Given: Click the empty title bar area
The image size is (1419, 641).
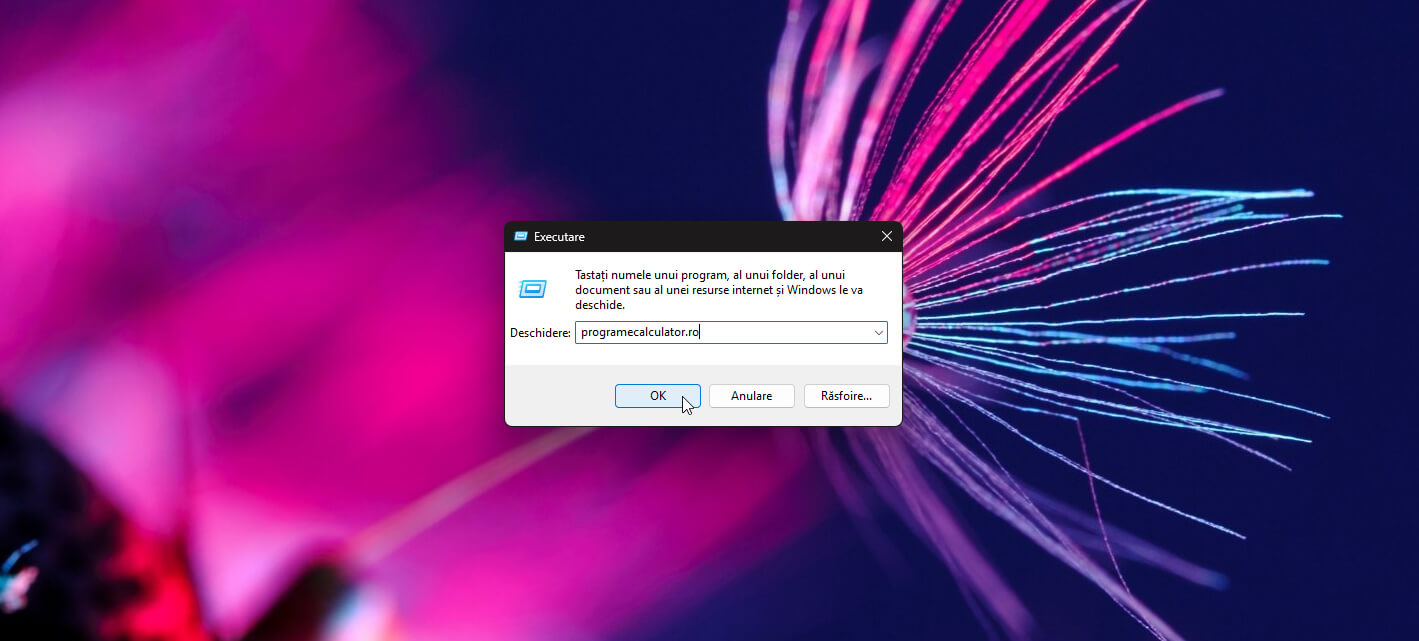Looking at the screenshot, I should (x=720, y=237).
